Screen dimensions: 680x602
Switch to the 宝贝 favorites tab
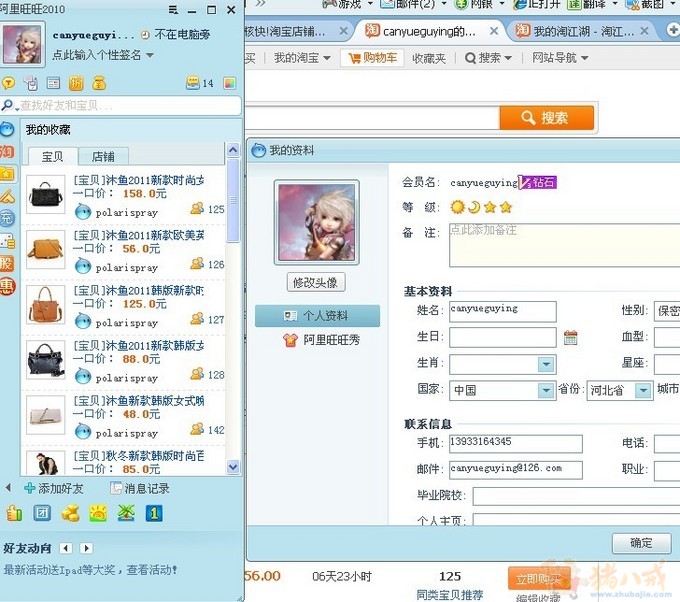[x=53, y=156]
